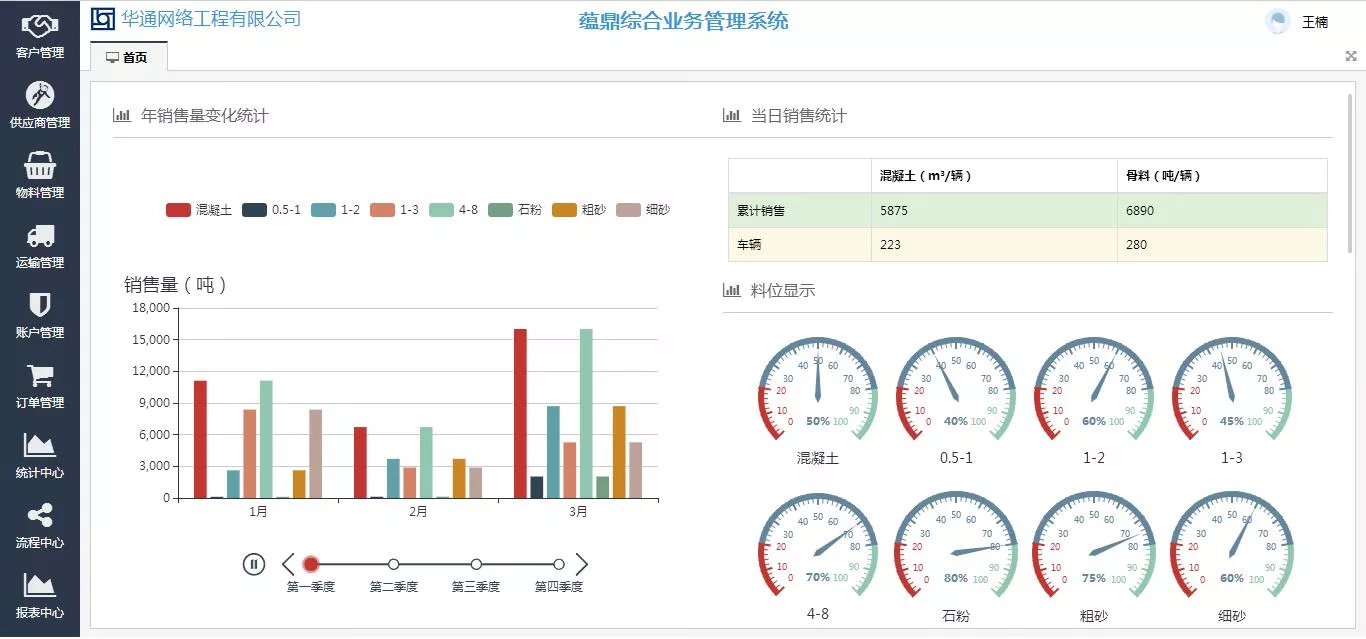
Task: Click the 4-8 gauge showing 70%
Action: (818, 545)
